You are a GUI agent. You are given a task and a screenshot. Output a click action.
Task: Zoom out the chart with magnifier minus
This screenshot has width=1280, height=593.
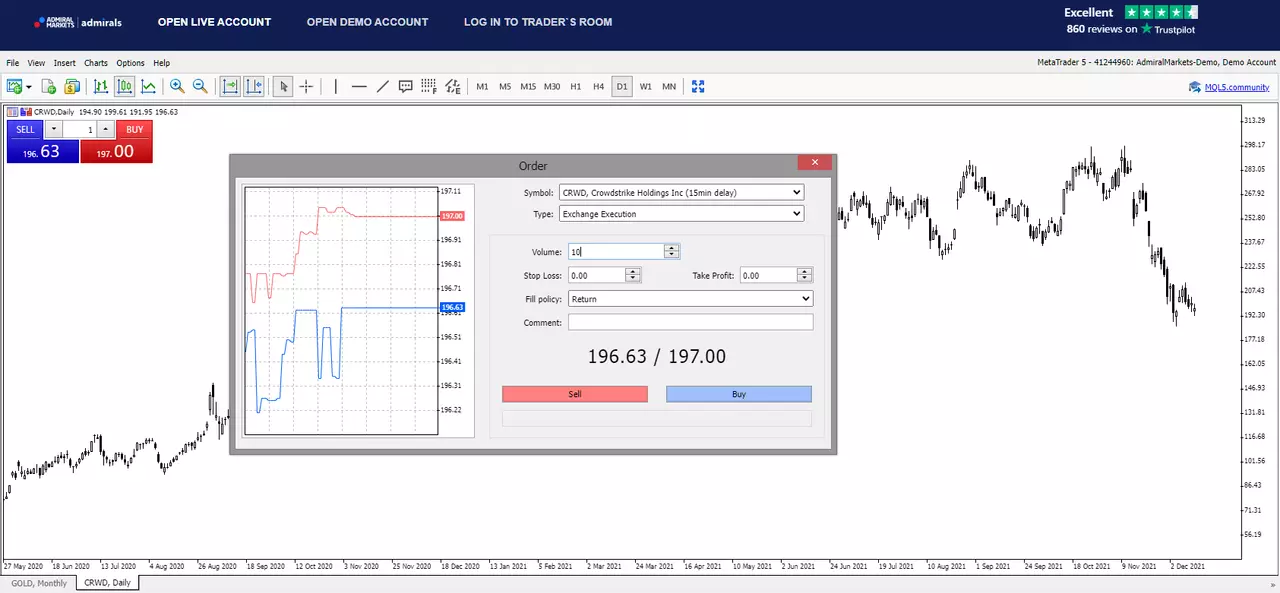point(200,87)
